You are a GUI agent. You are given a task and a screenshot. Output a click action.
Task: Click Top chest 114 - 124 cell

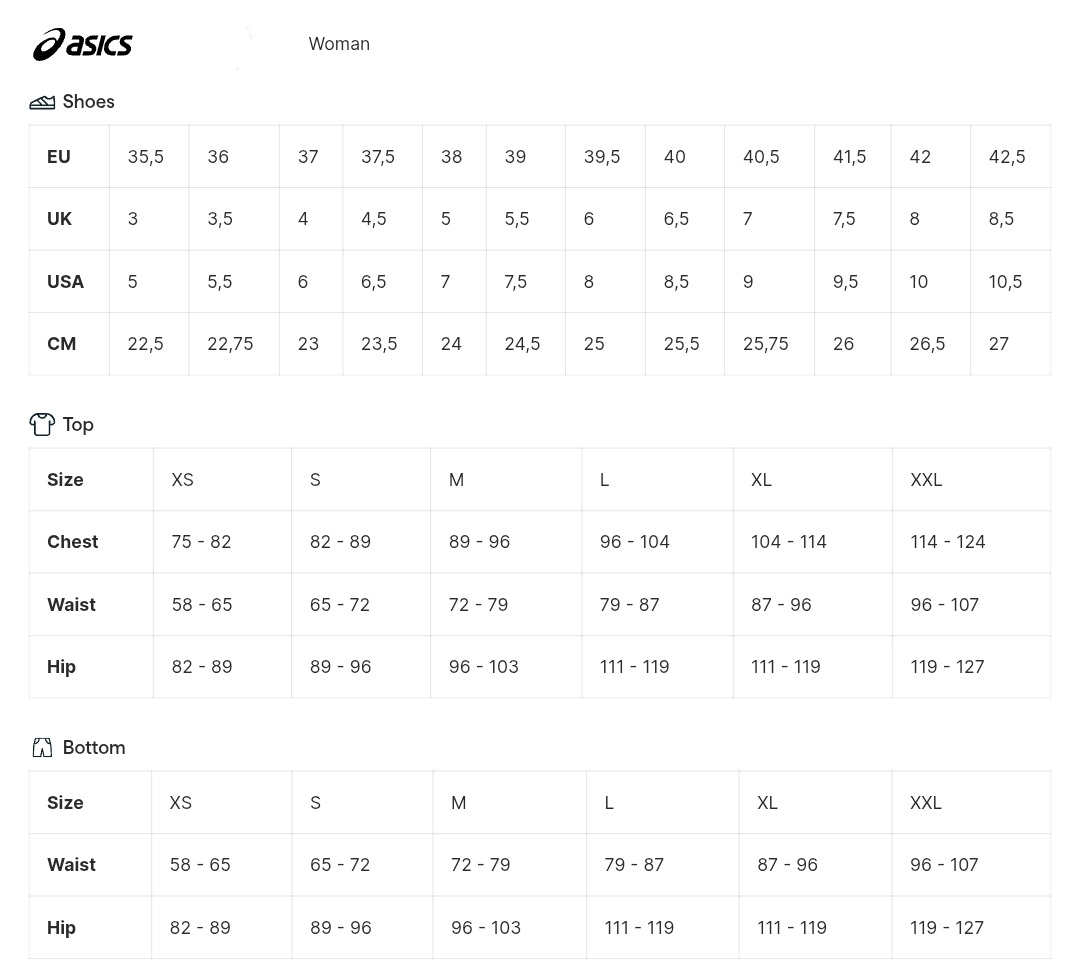(x=972, y=542)
